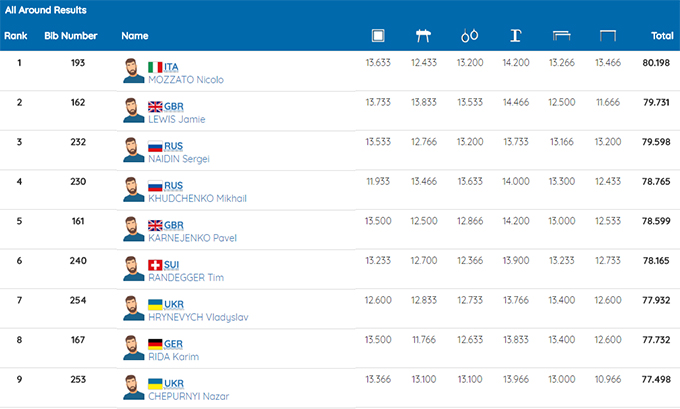Click the GBR link for Karnejenko
Screen dimensions: 680x409
[x=175, y=225]
